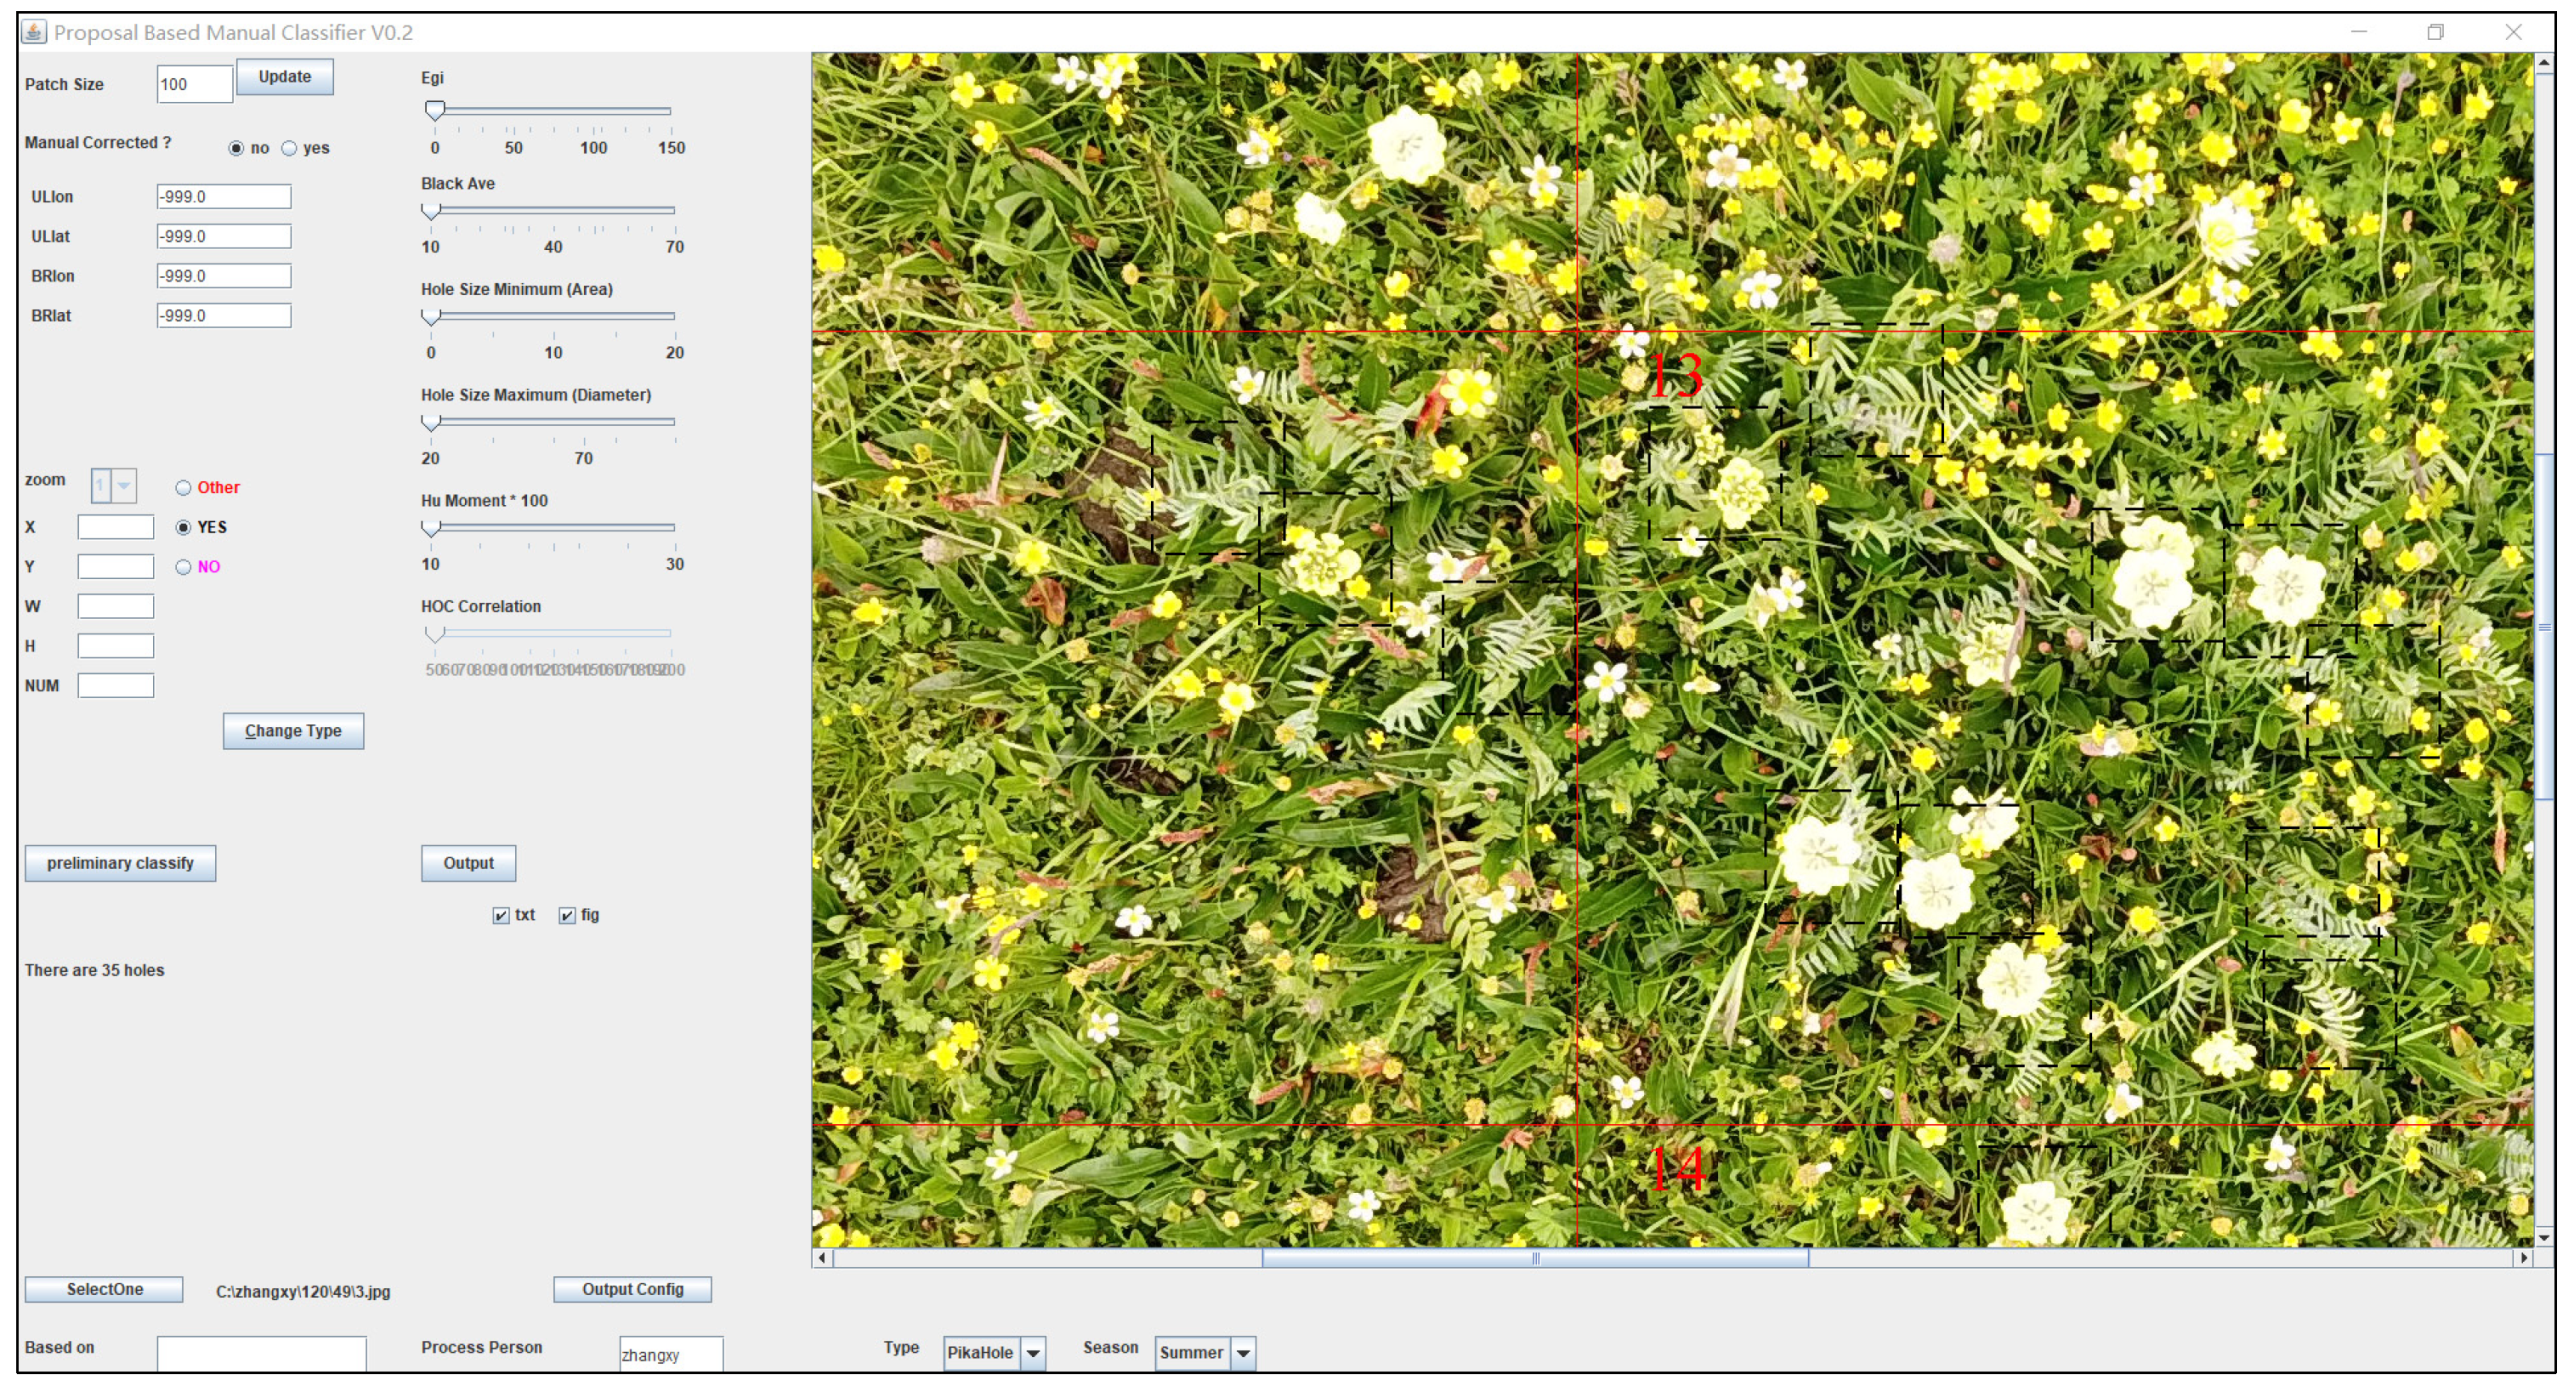Click the Hu Moment * 100 slider thumb

430,527
